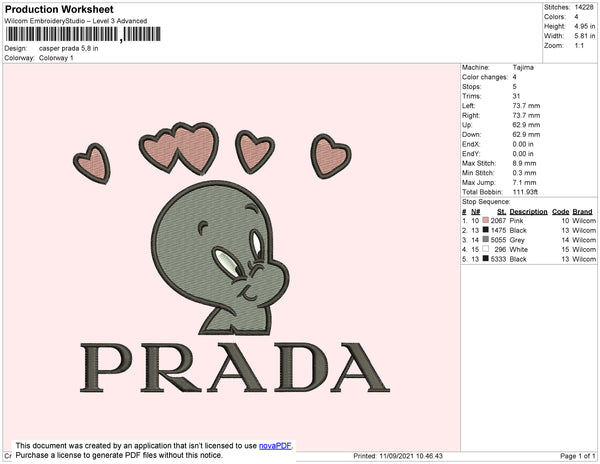
Task: Select the White color swatch in stop 4
Action: [x=486, y=249]
